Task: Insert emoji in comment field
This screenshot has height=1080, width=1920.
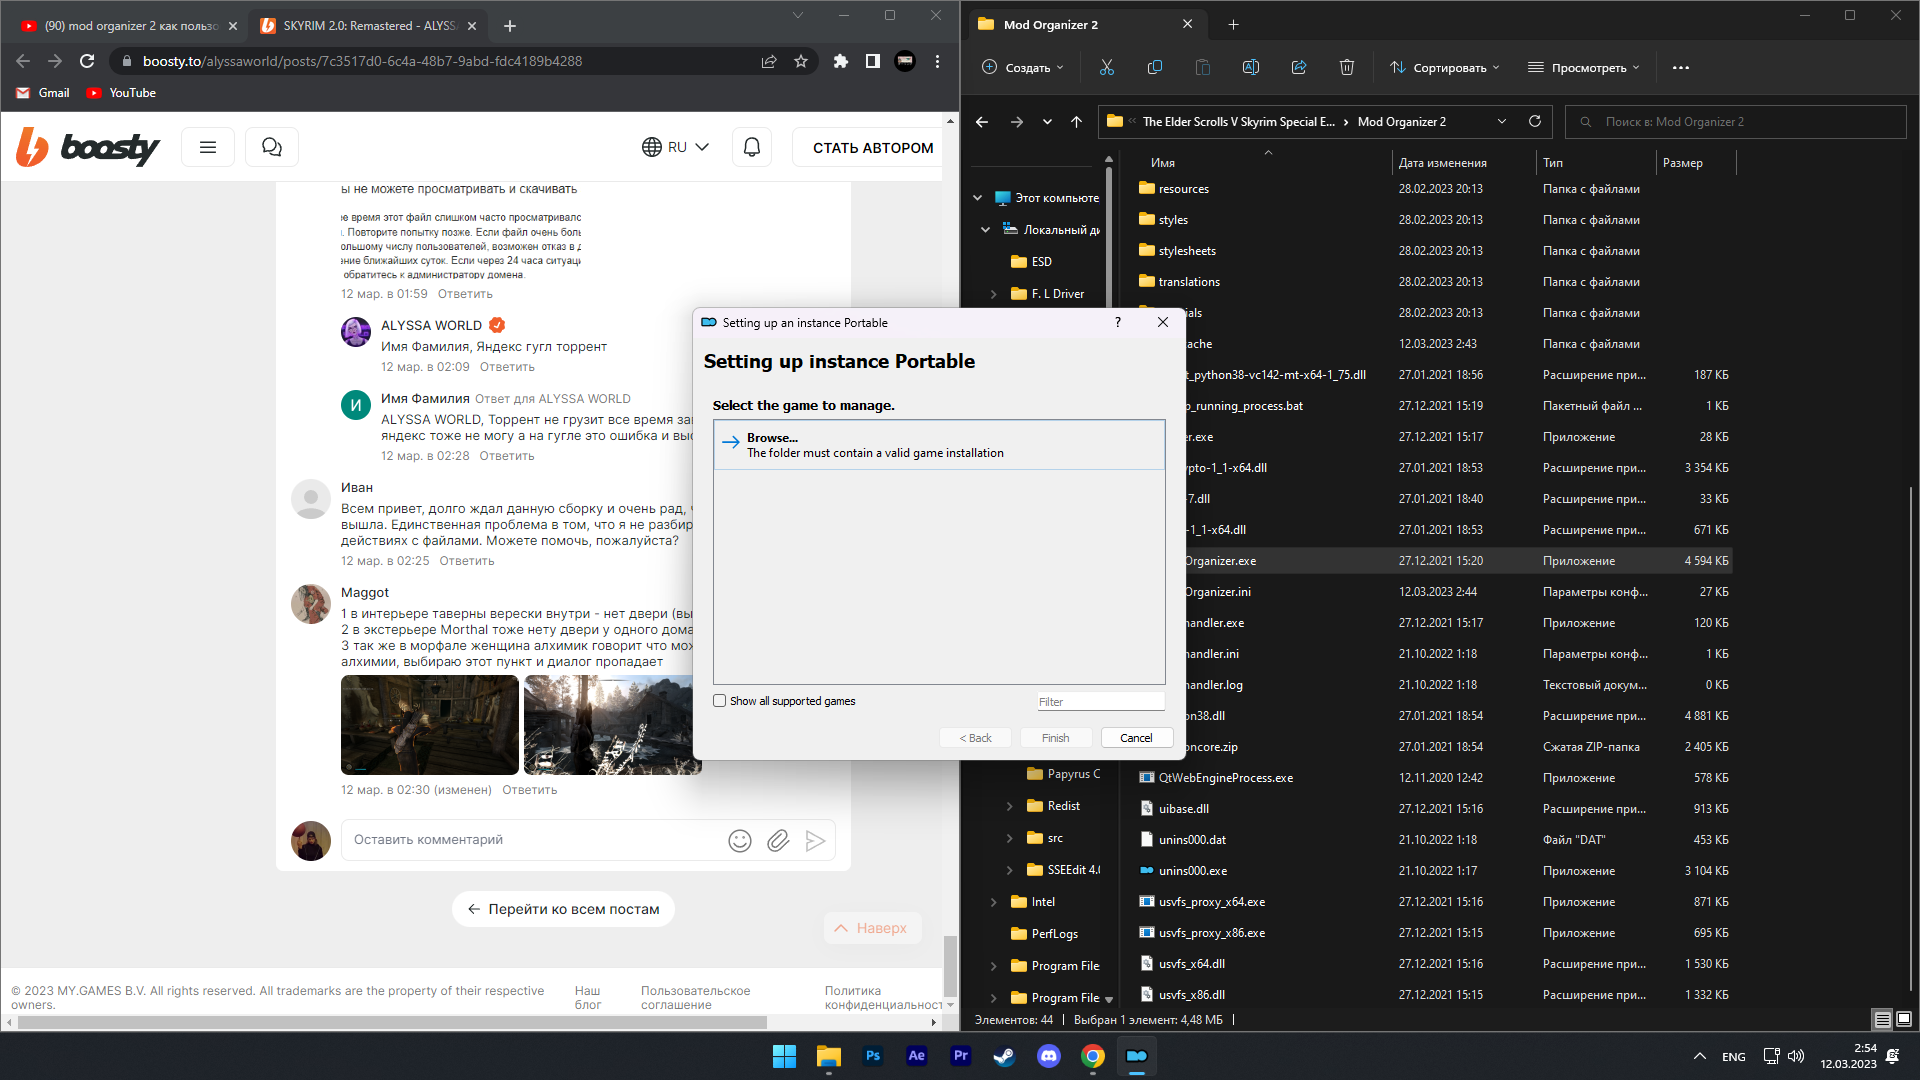Action: click(740, 840)
